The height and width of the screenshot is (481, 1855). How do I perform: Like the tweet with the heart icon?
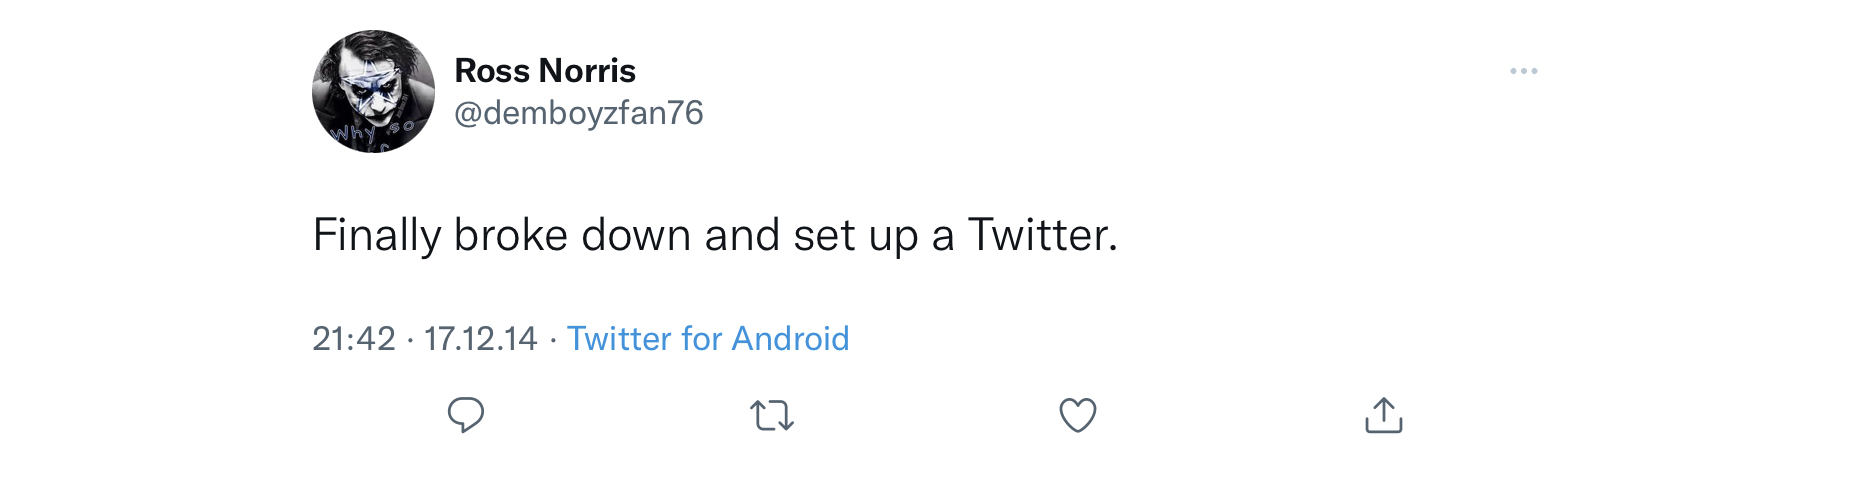click(x=1078, y=415)
